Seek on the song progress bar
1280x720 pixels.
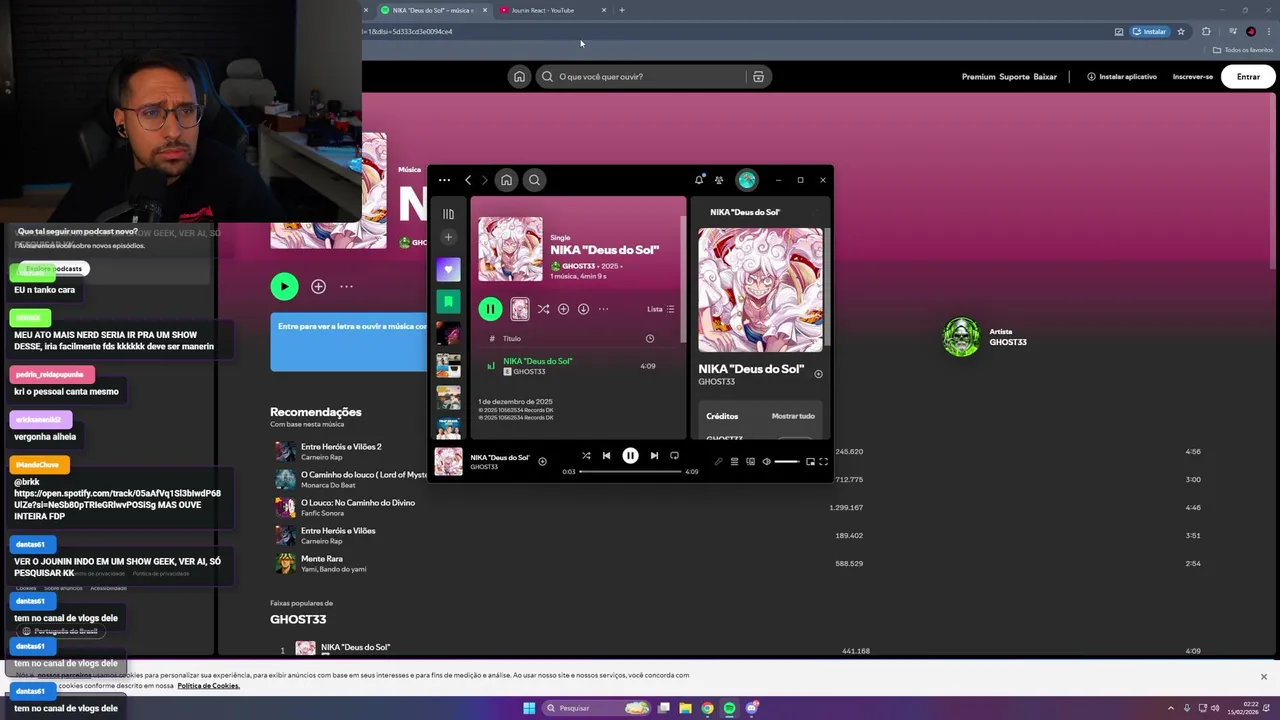[x=630, y=471]
